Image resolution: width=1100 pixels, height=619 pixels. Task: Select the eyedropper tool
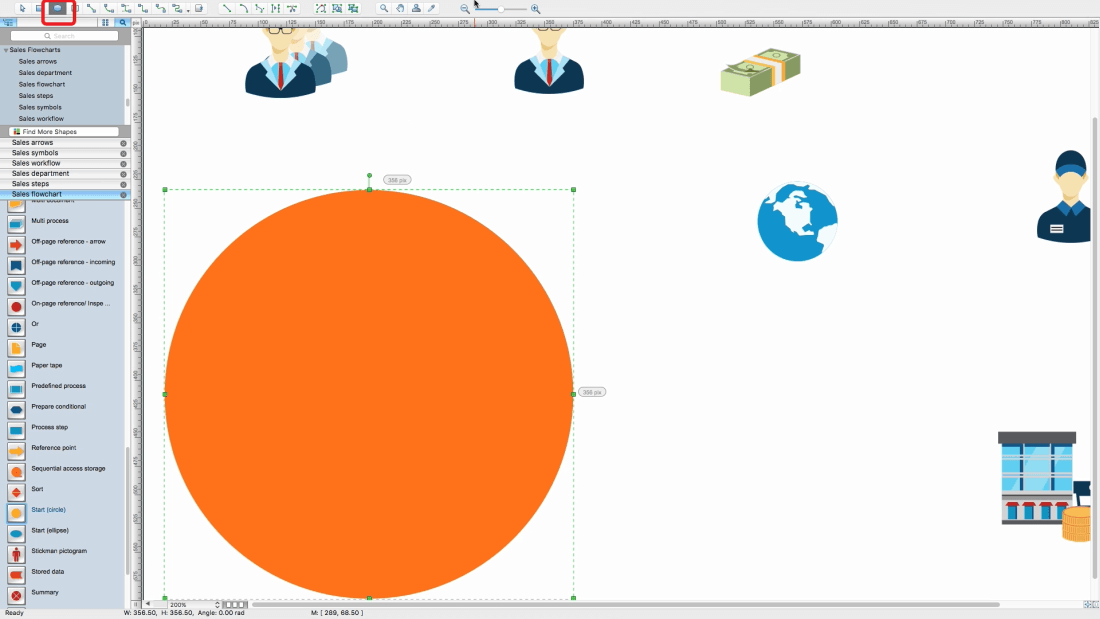pyautogui.click(x=432, y=8)
